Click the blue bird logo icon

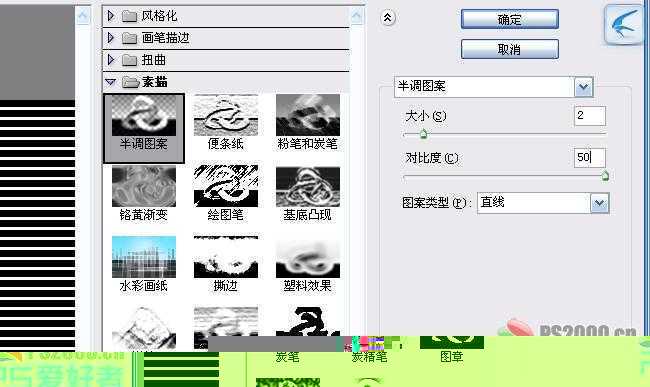[x=625, y=24]
